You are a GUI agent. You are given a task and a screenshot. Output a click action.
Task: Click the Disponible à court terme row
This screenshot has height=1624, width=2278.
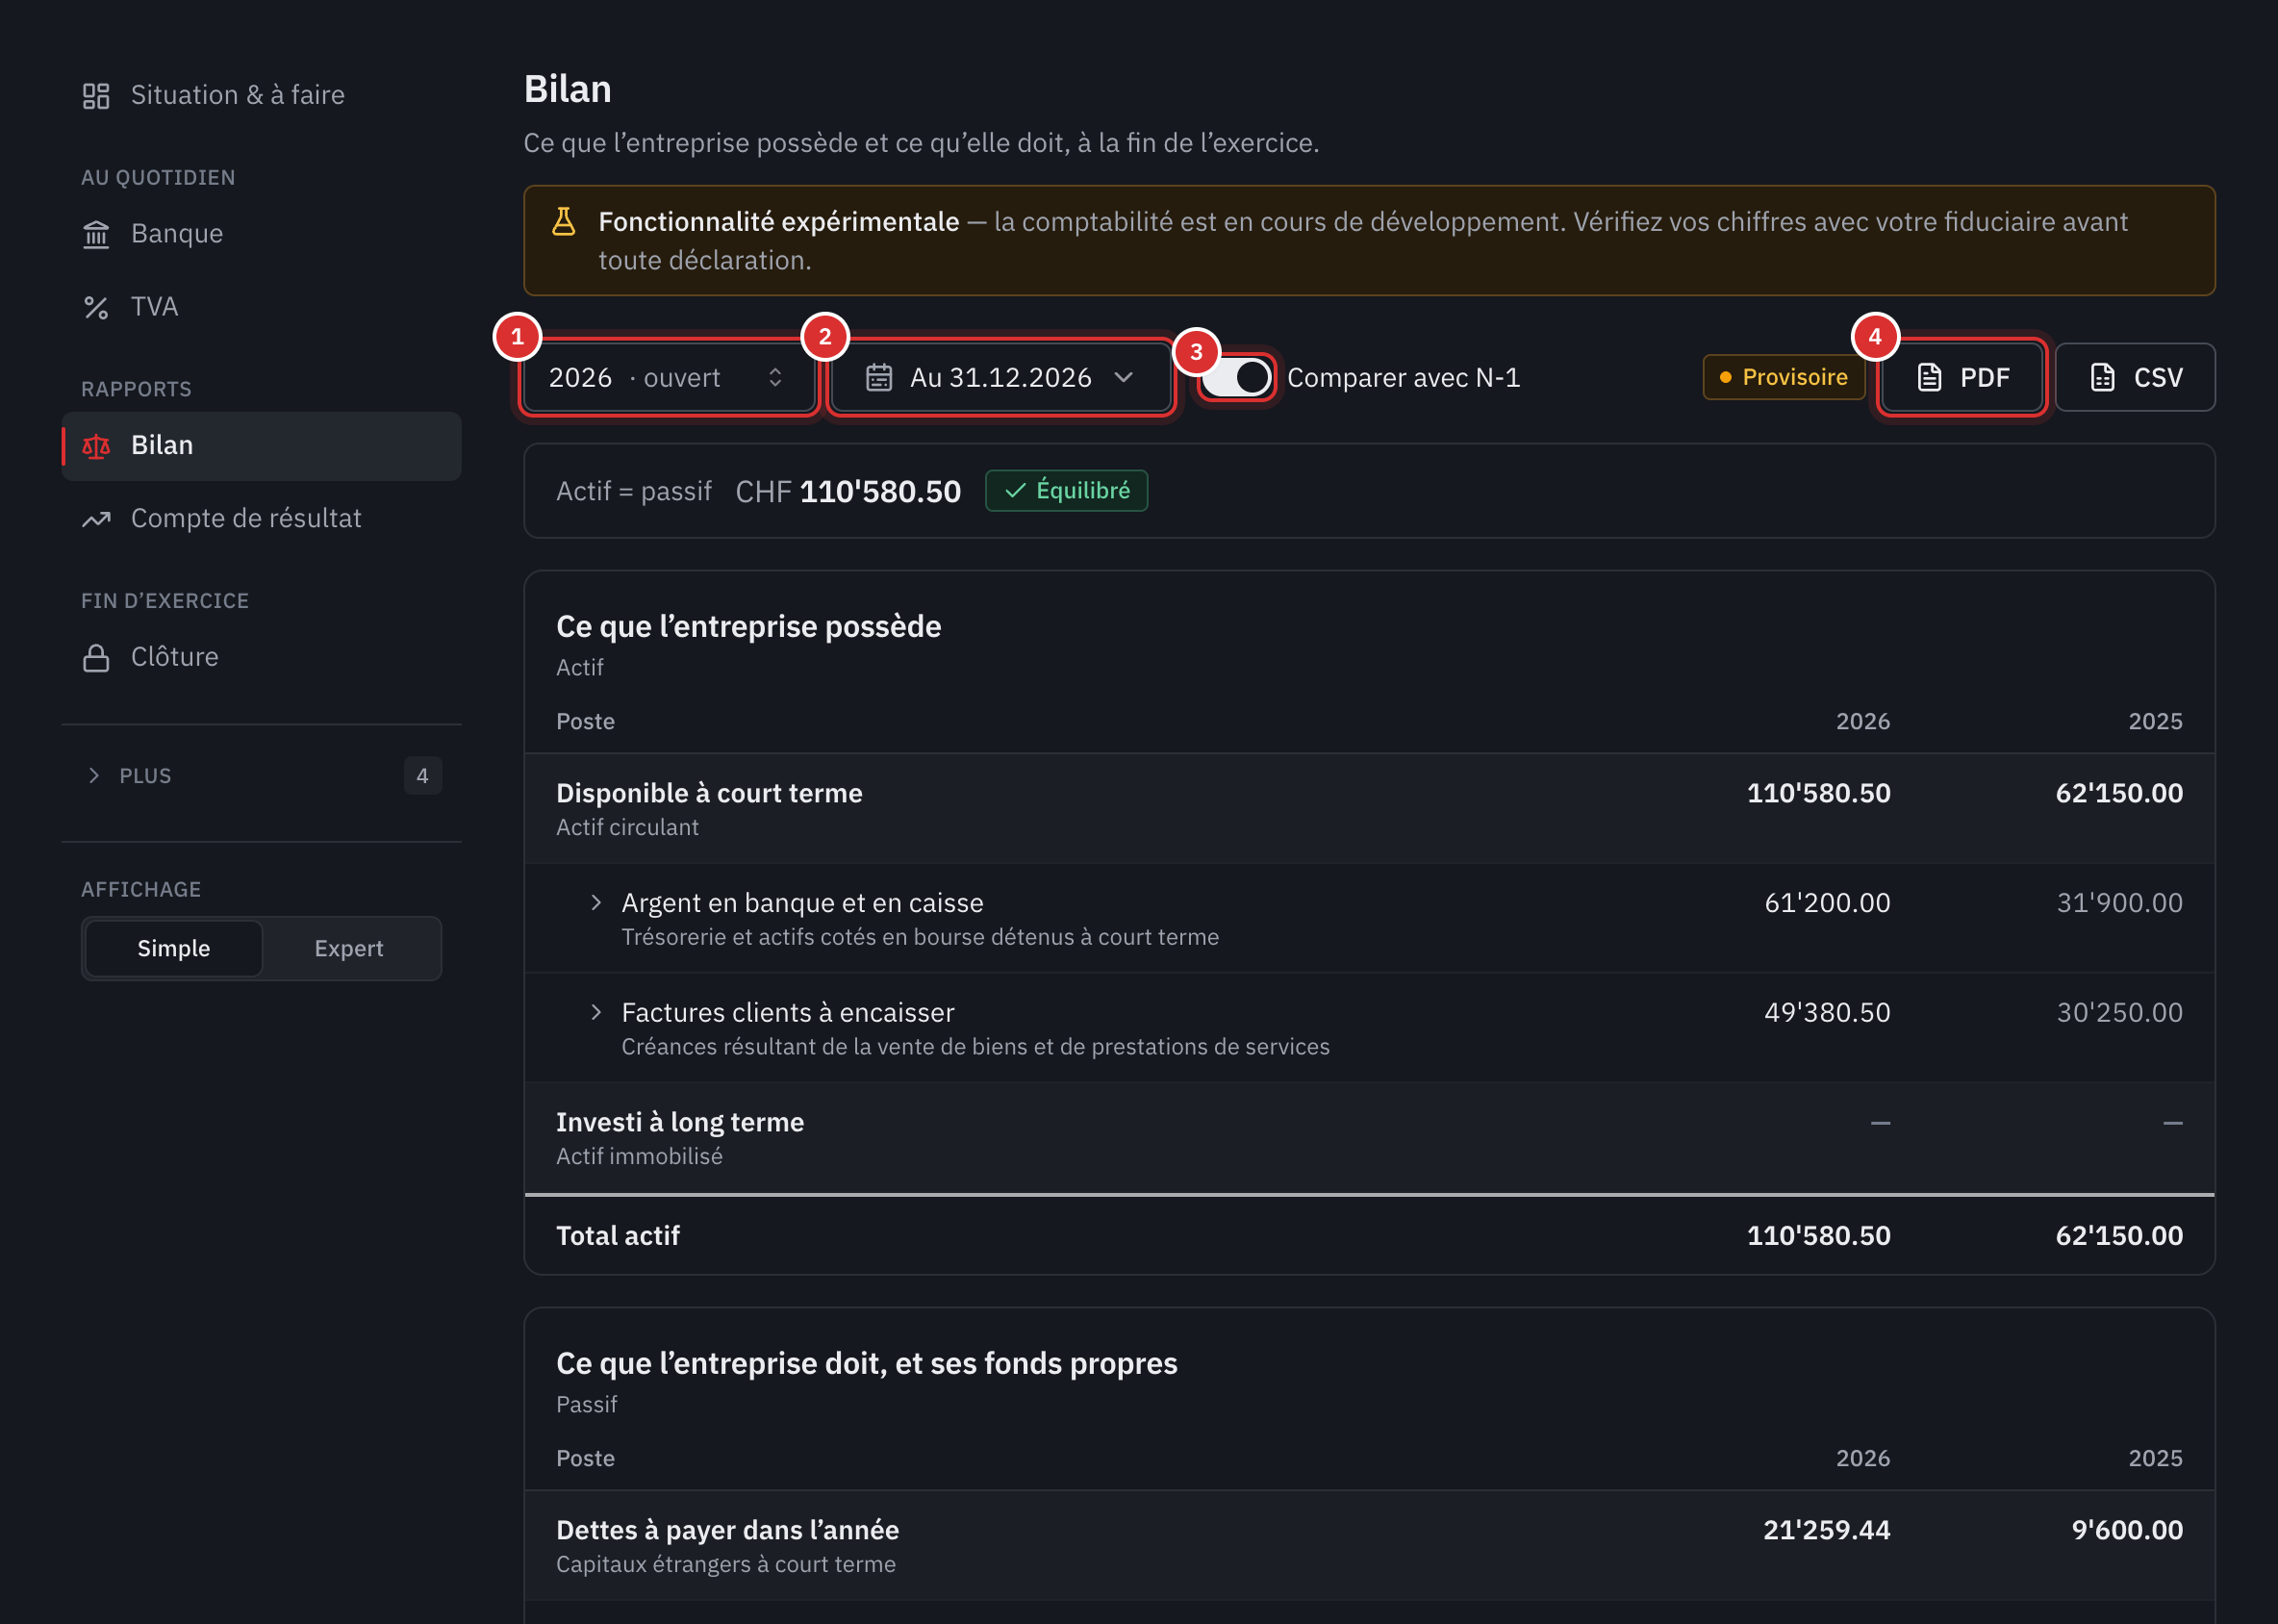(1369, 809)
